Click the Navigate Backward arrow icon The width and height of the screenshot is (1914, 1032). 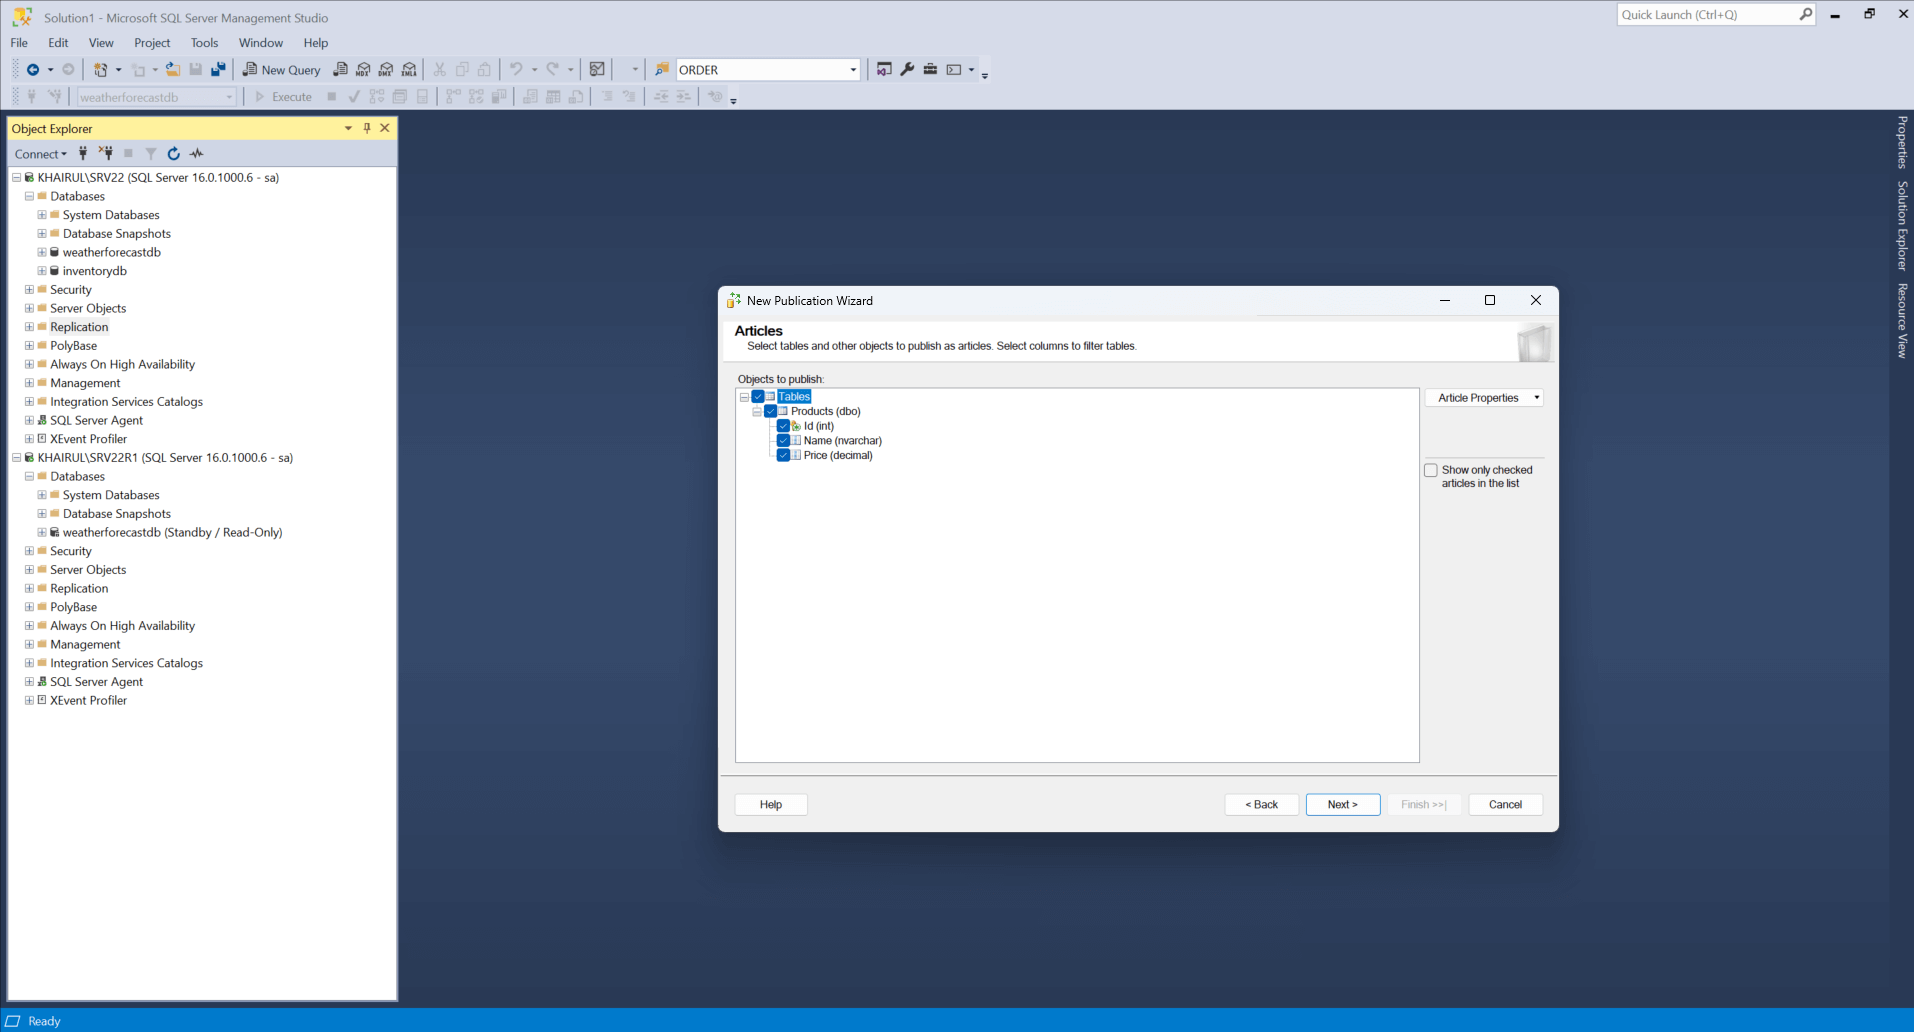[33, 70]
